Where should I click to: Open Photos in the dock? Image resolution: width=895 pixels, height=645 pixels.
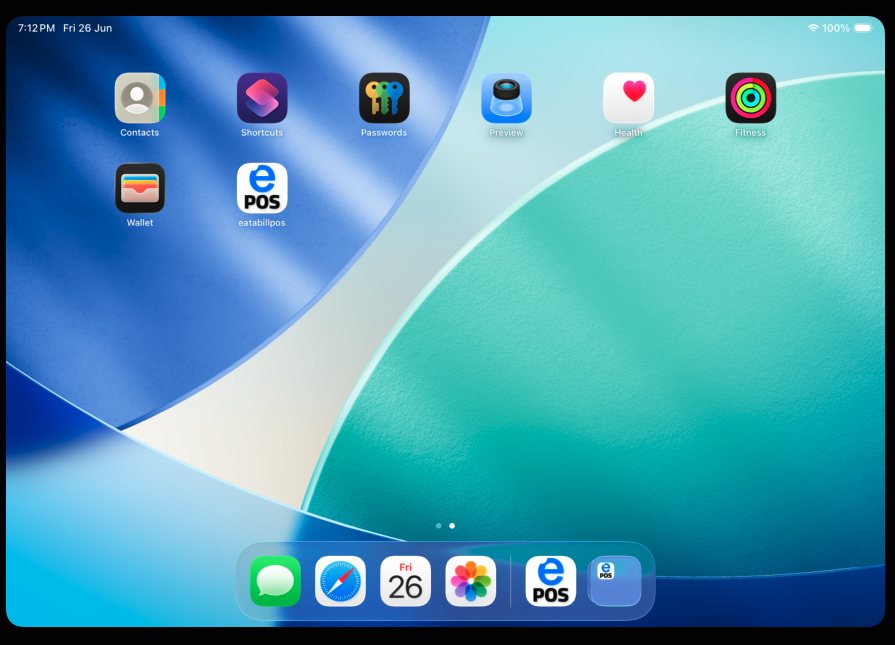coord(470,581)
